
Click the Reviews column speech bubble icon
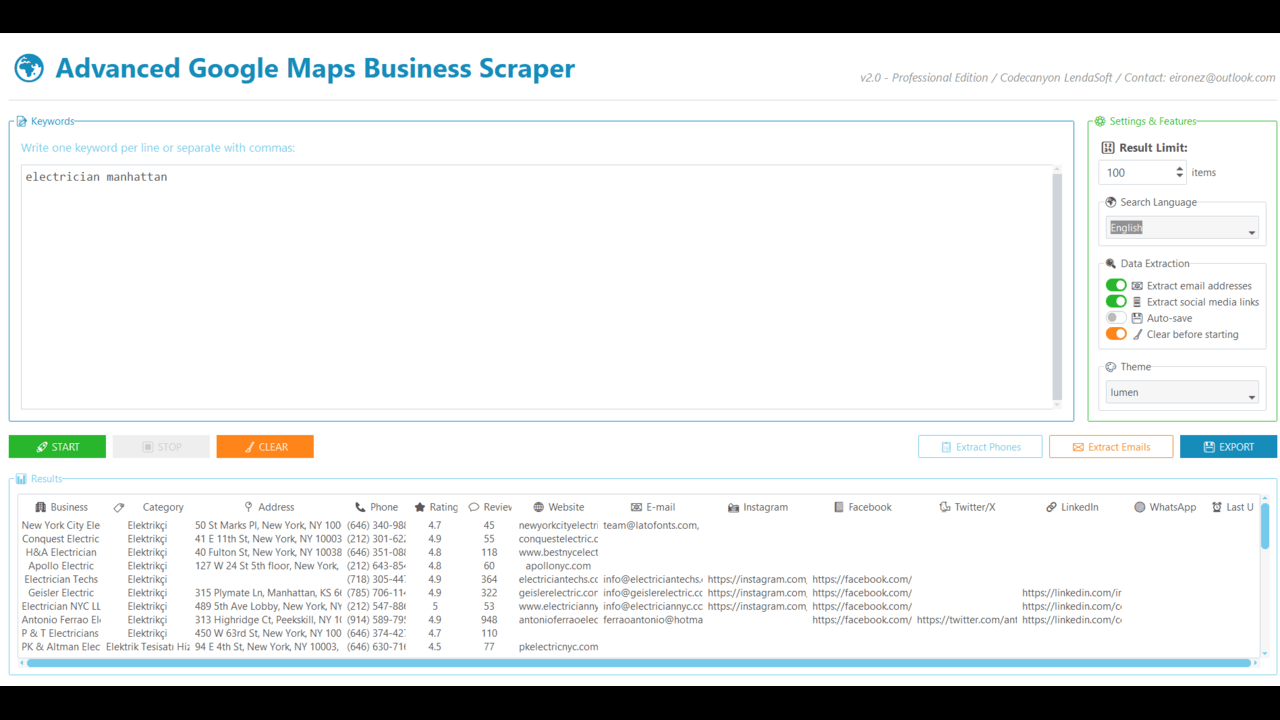(474, 507)
